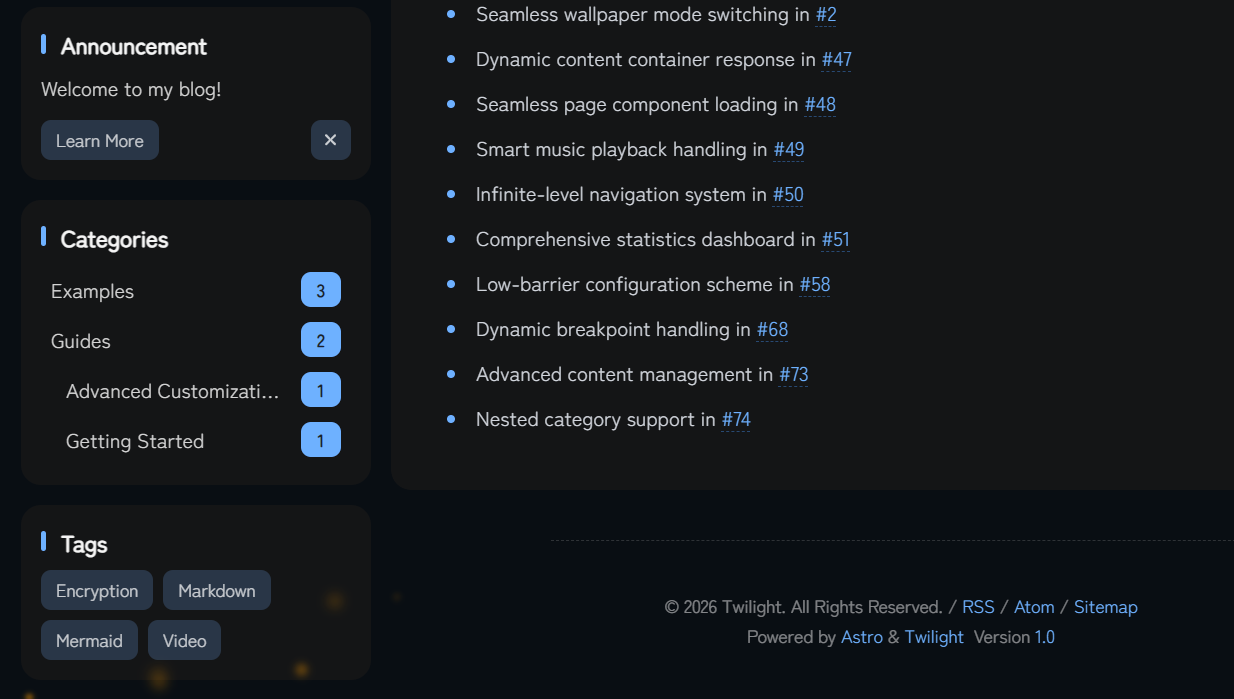The height and width of the screenshot is (699, 1234).
Task: Open the #51 statistics dashboard link
Action: pyautogui.click(x=835, y=240)
